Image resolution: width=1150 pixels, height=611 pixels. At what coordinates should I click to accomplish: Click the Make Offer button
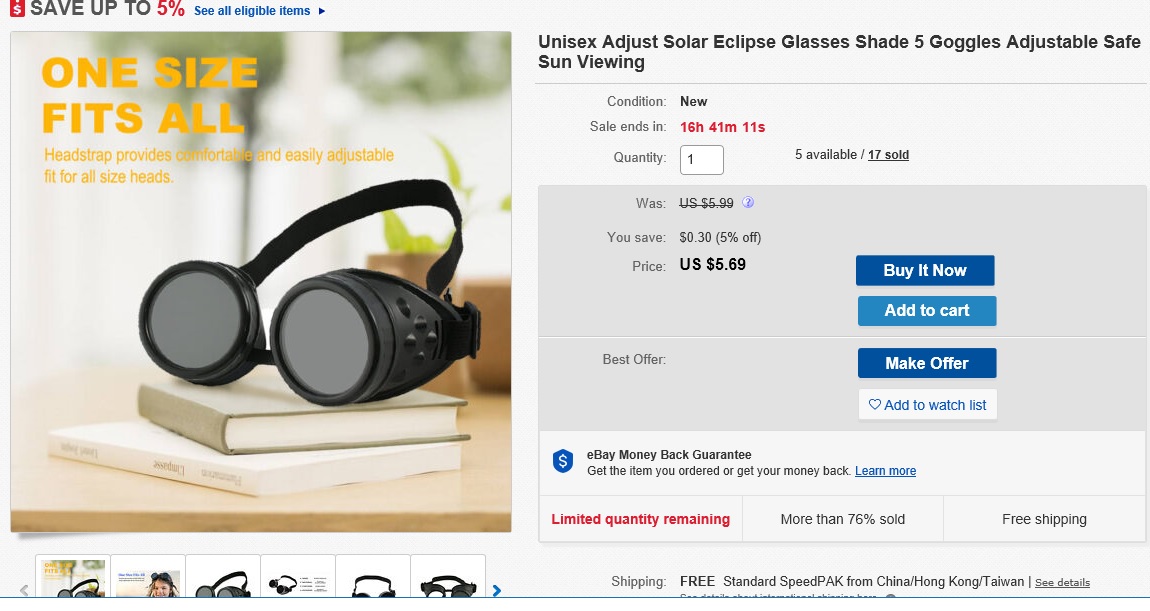coord(926,363)
